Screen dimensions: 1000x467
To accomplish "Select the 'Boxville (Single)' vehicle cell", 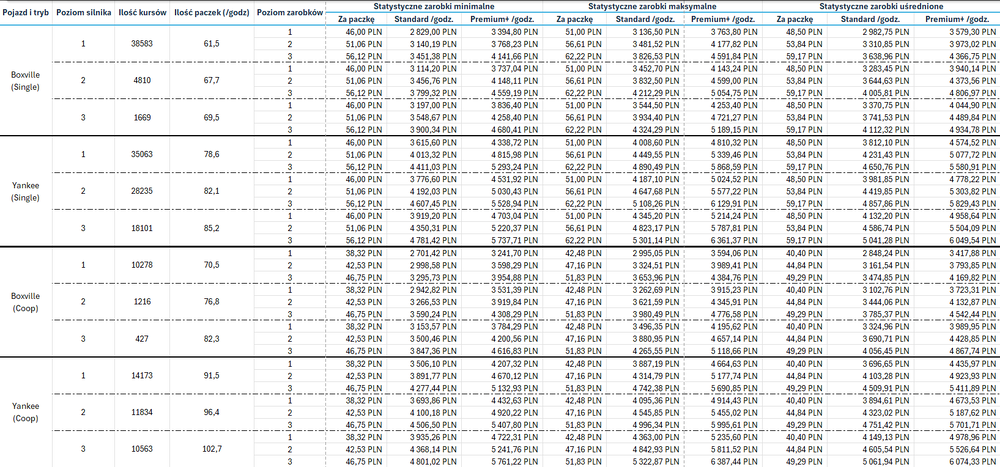I will pos(26,80).
